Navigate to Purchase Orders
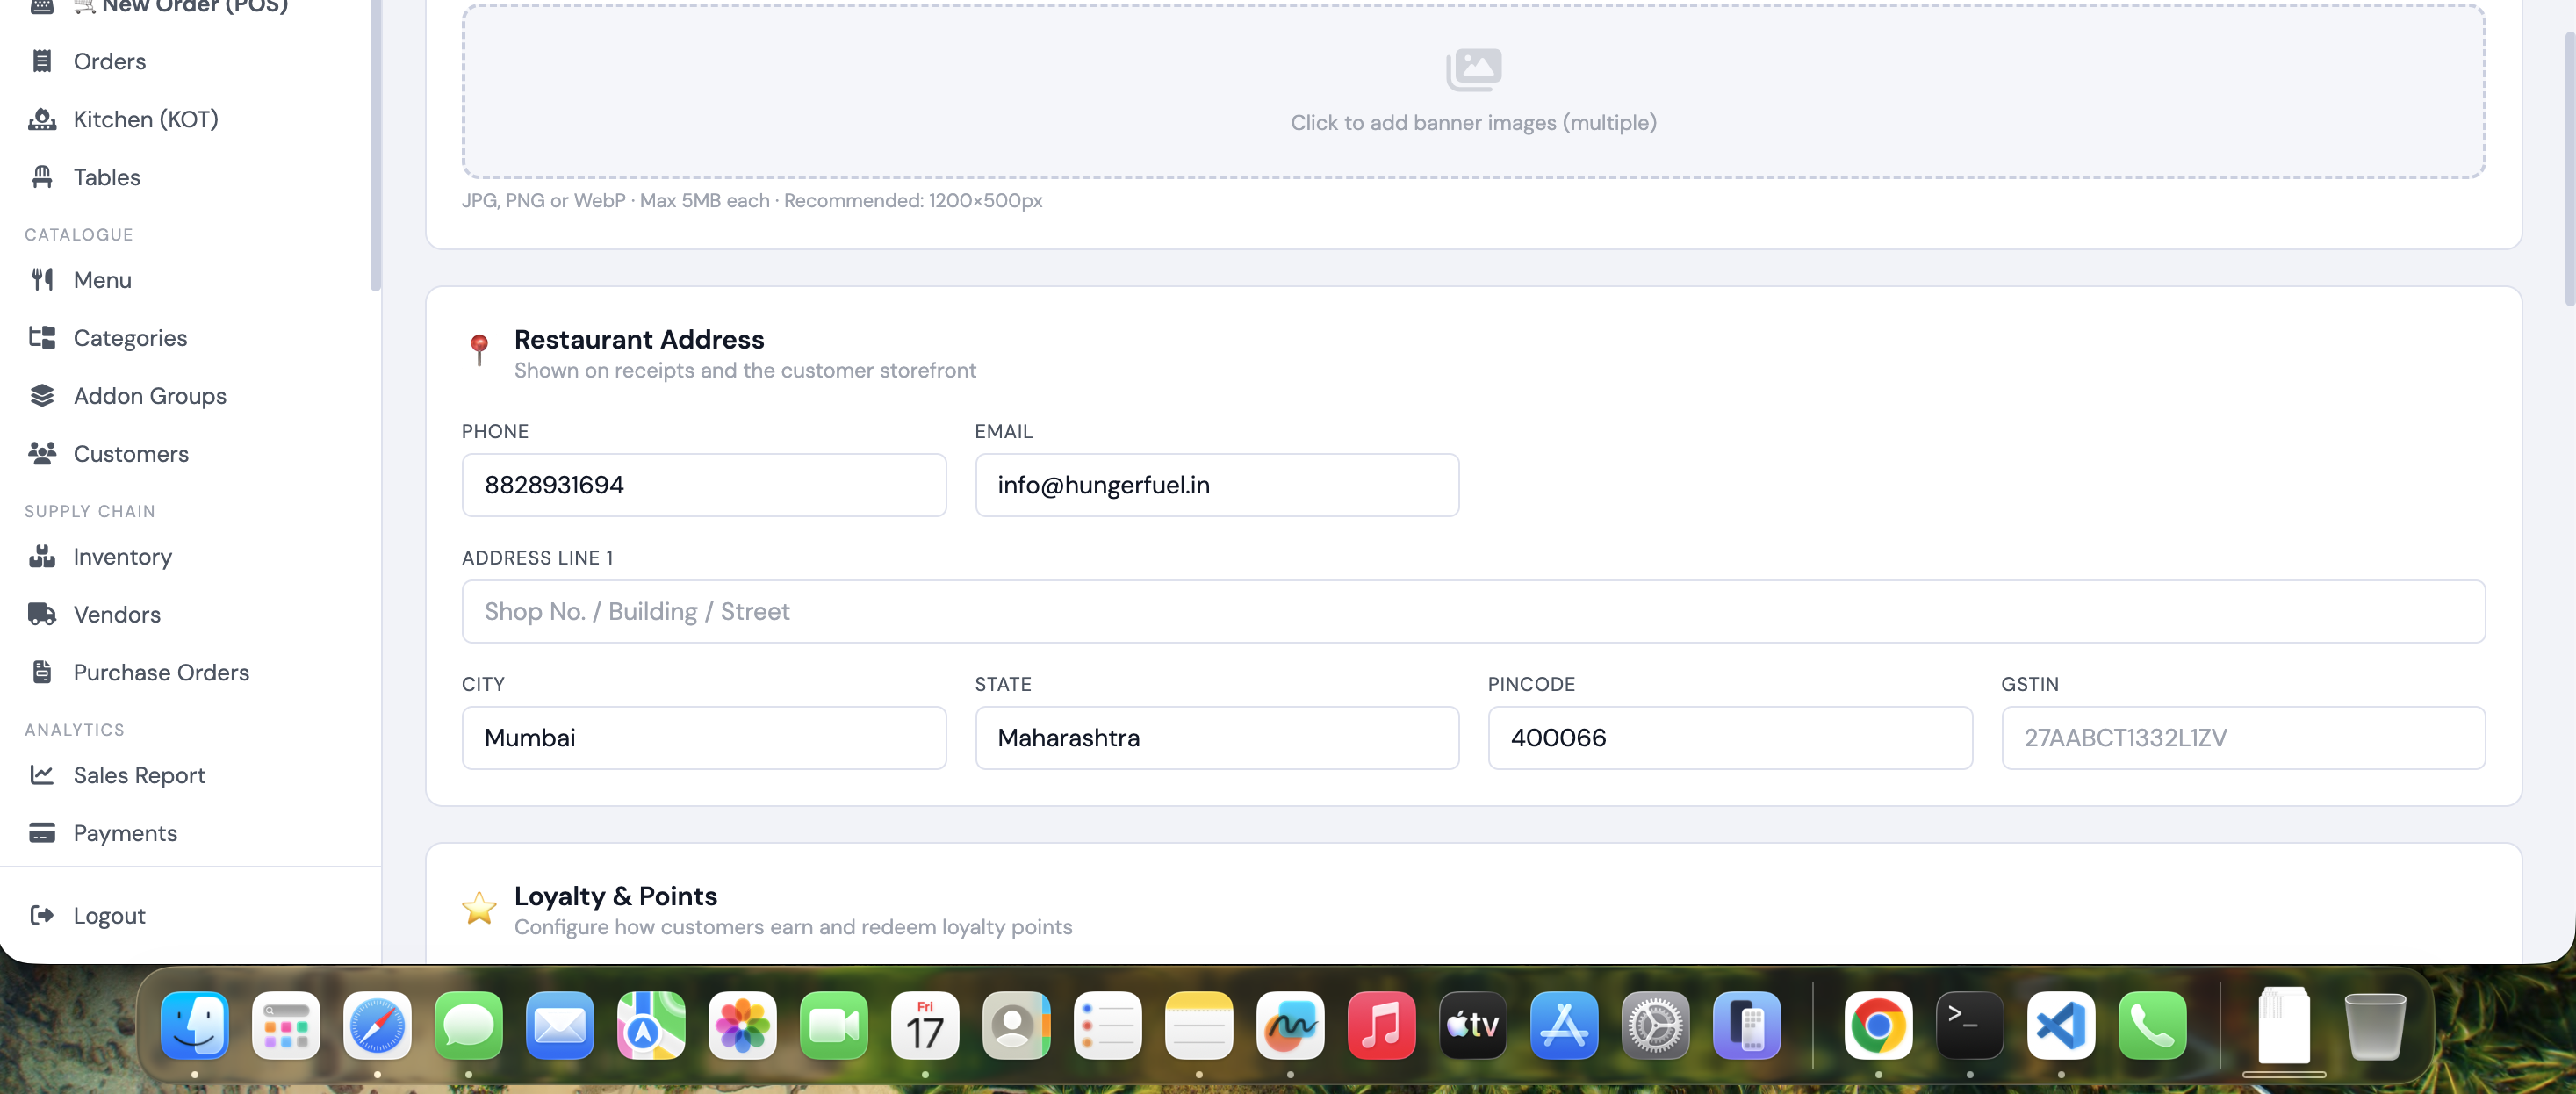 (161, 672)
